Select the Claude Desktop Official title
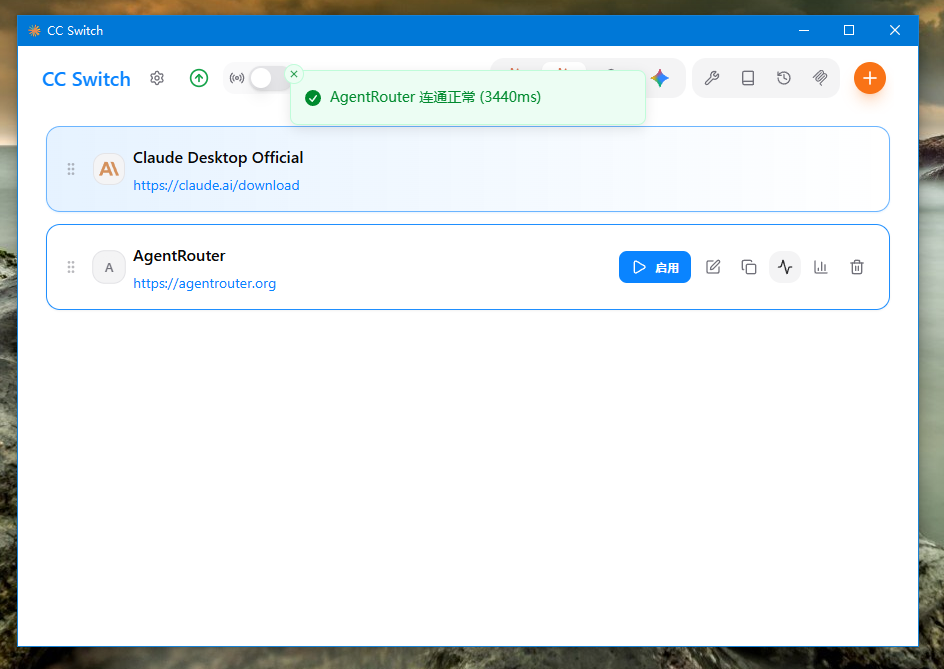Image resolution: width=944 pixels, height=669 pixels. [x=218, y=158]
